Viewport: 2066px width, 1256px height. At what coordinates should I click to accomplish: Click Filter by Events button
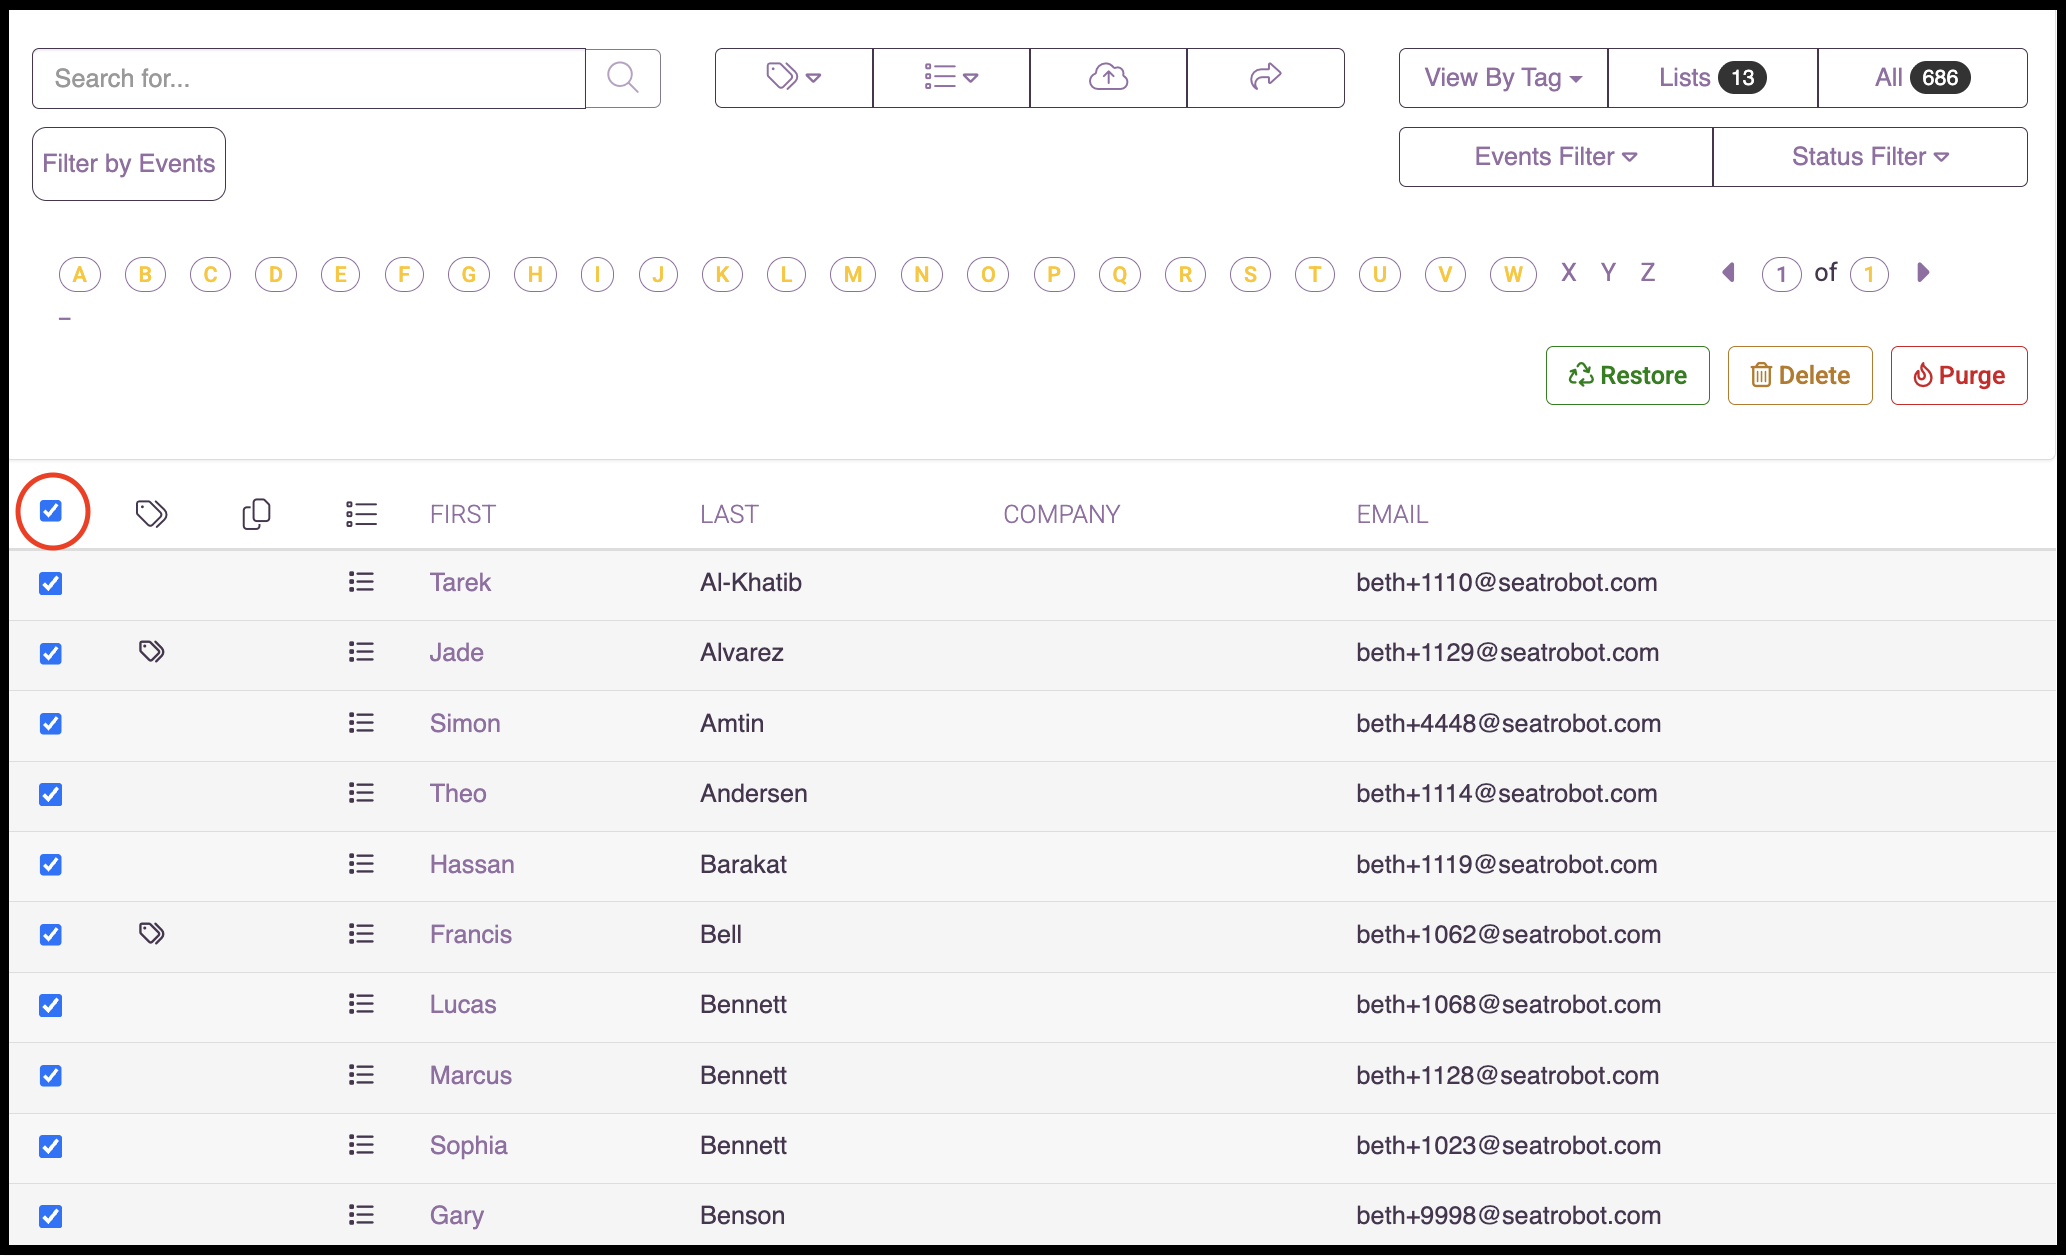tap(129, 164)
